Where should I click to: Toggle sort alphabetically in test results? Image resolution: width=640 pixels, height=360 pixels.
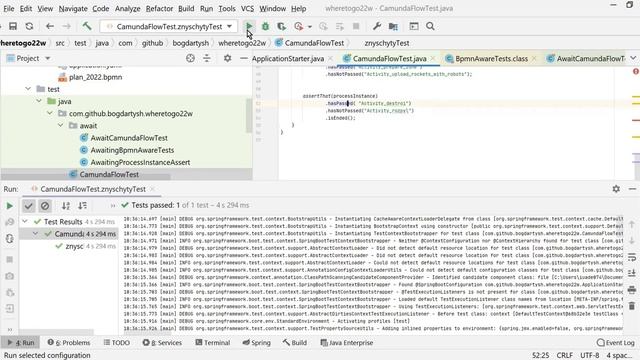(x=66, y=206)
